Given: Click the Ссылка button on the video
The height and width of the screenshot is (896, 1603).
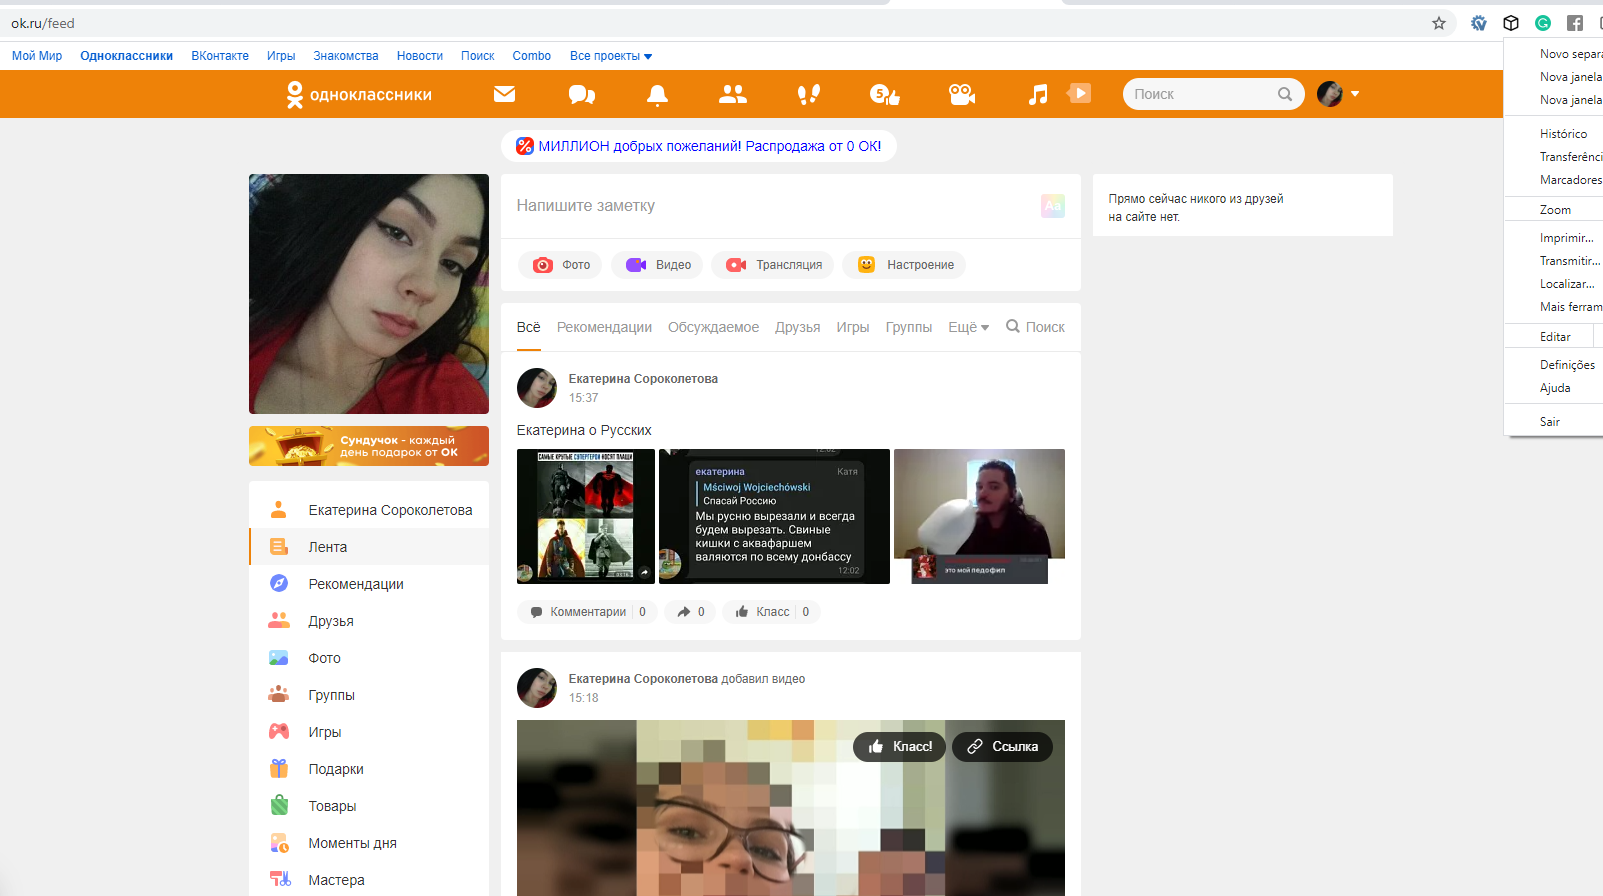Looking at the screenshot, I should tap(1002, 747).
